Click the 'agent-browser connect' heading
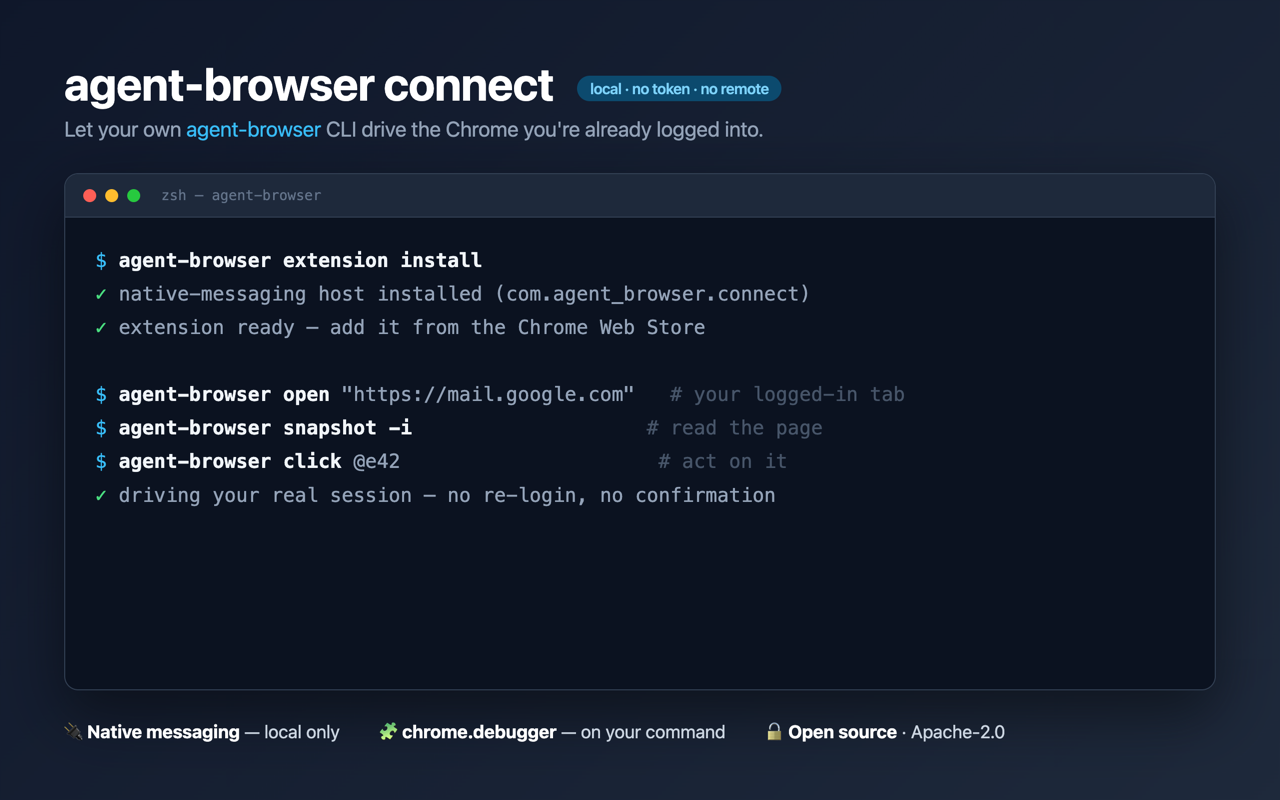Image resolution: width=1280 pixels, height=800 pixels. (x=309, y=85)
